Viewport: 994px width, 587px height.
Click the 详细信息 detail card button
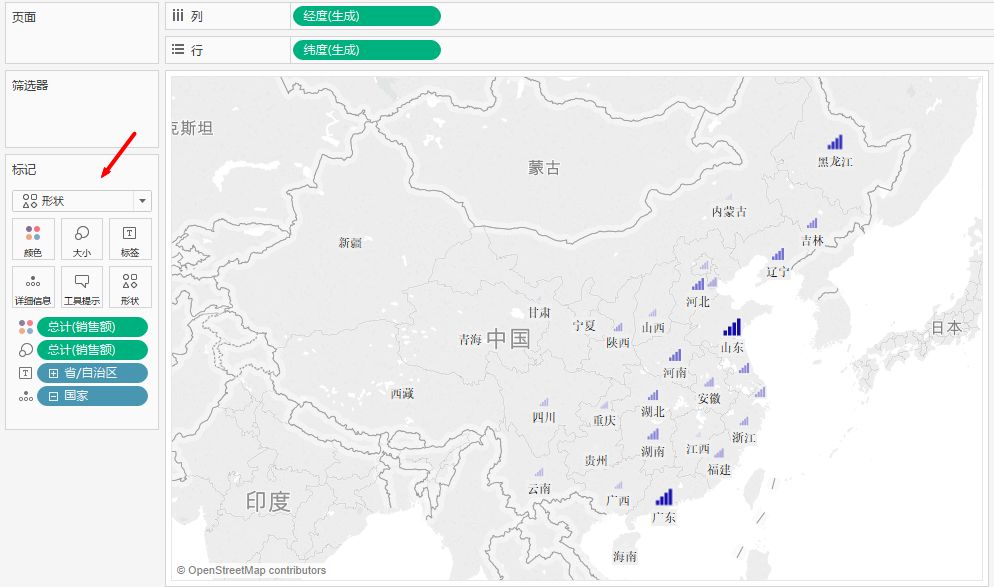(33, 287)
